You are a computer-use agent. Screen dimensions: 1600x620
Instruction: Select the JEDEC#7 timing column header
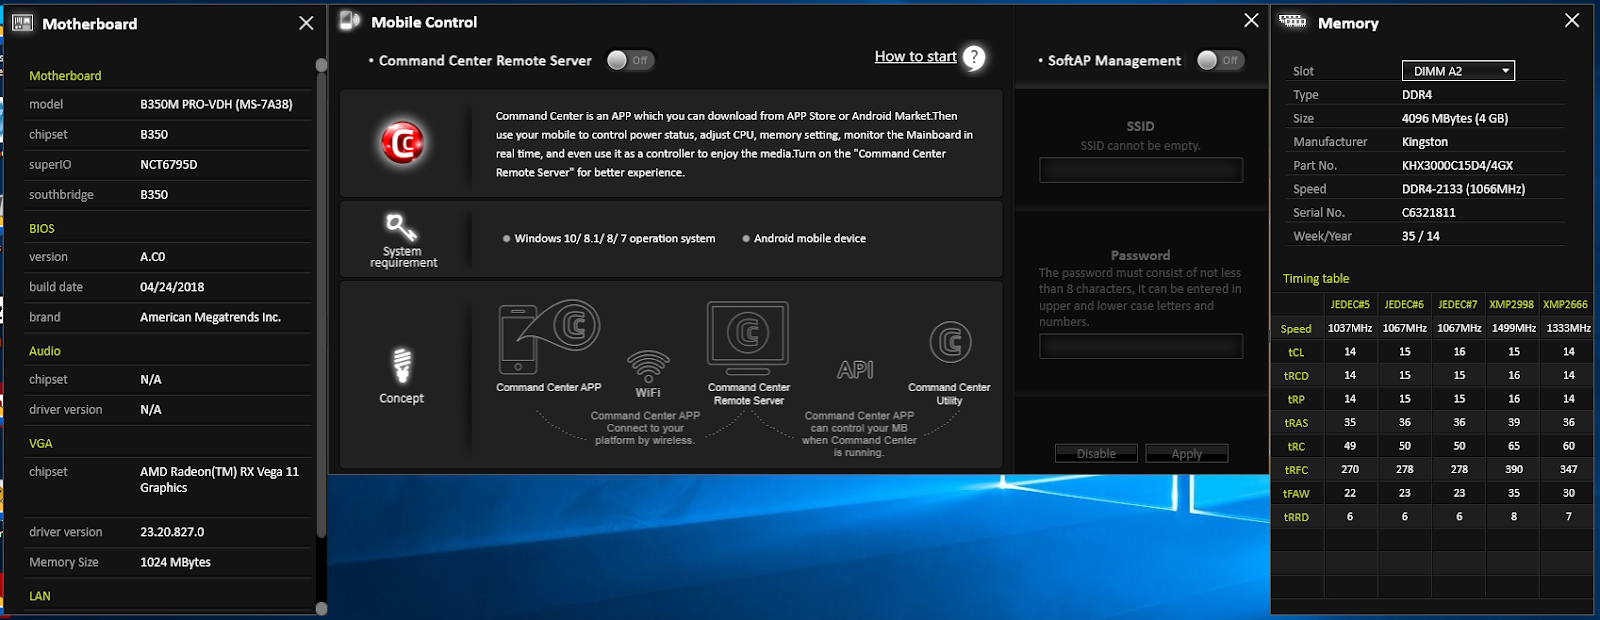click(x=1458, y=304)
